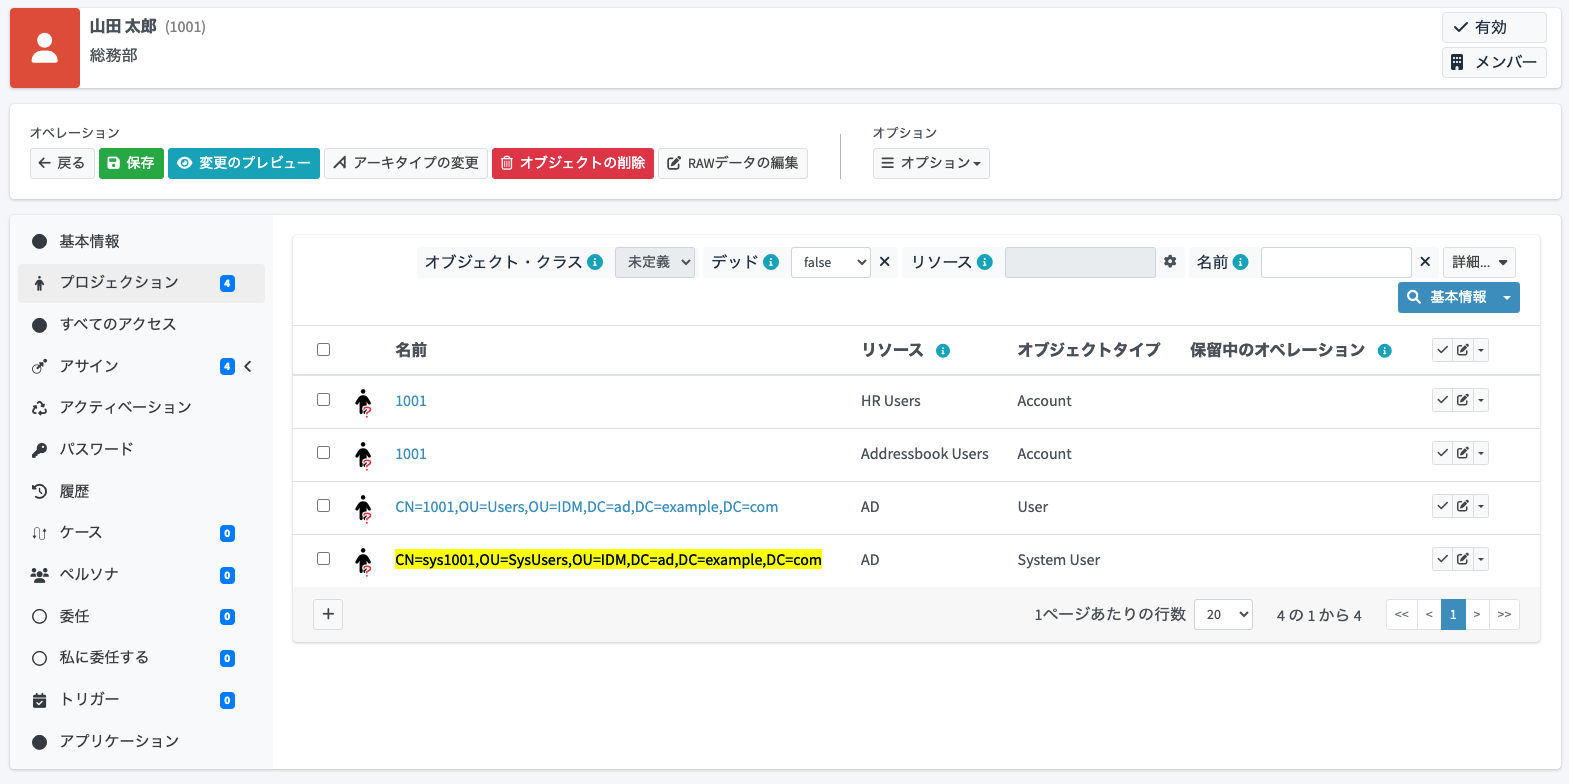Go to the last page with >>

[x=1504, y=614]
